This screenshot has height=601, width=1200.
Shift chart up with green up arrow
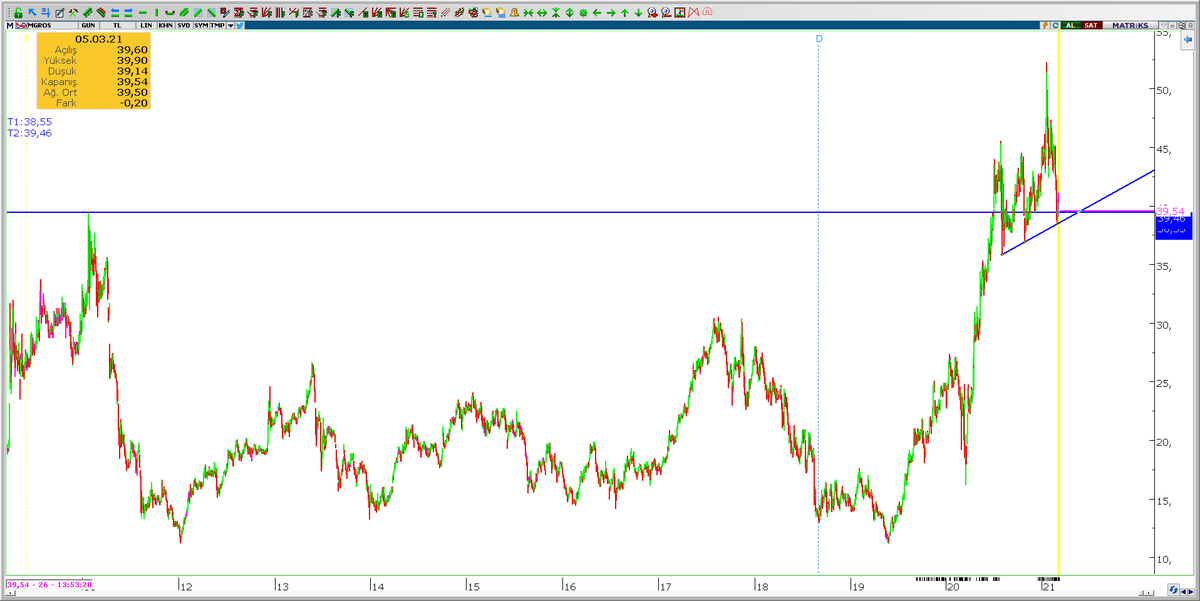click(624, 12)
